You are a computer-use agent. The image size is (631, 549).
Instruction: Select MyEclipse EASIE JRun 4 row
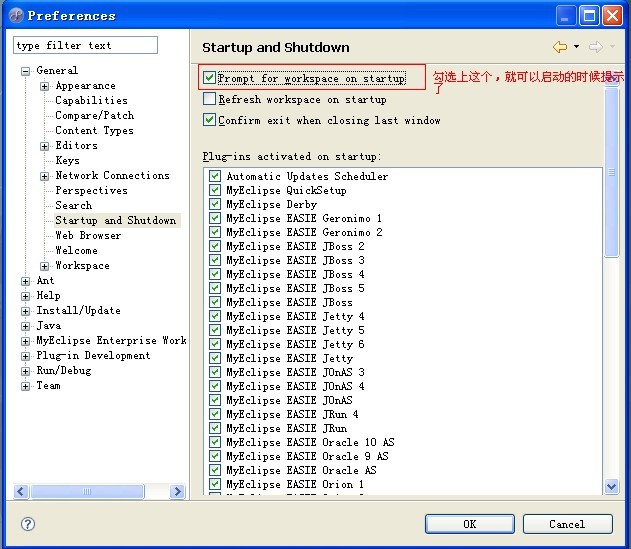[x=292, y=414]
